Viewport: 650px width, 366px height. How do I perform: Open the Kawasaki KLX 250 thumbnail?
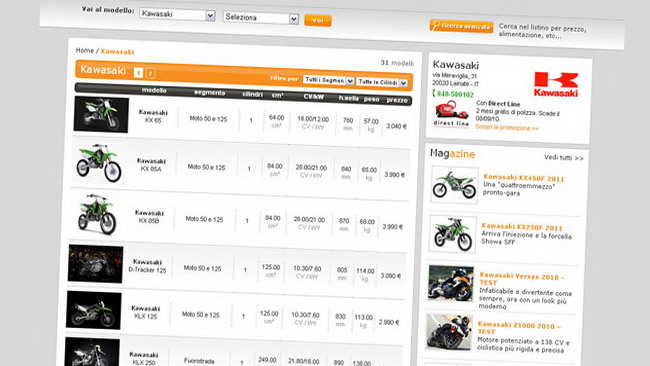(92, 352)
